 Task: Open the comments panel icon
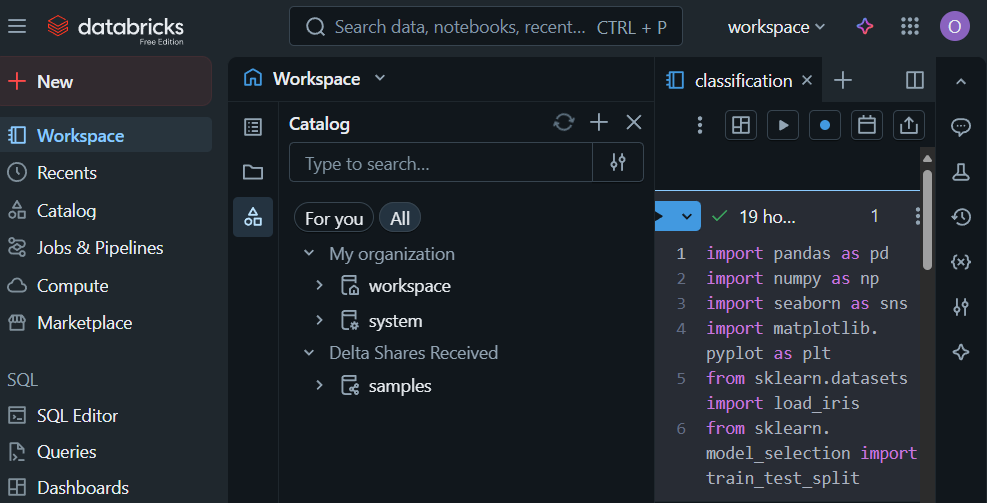coord(961,127)
